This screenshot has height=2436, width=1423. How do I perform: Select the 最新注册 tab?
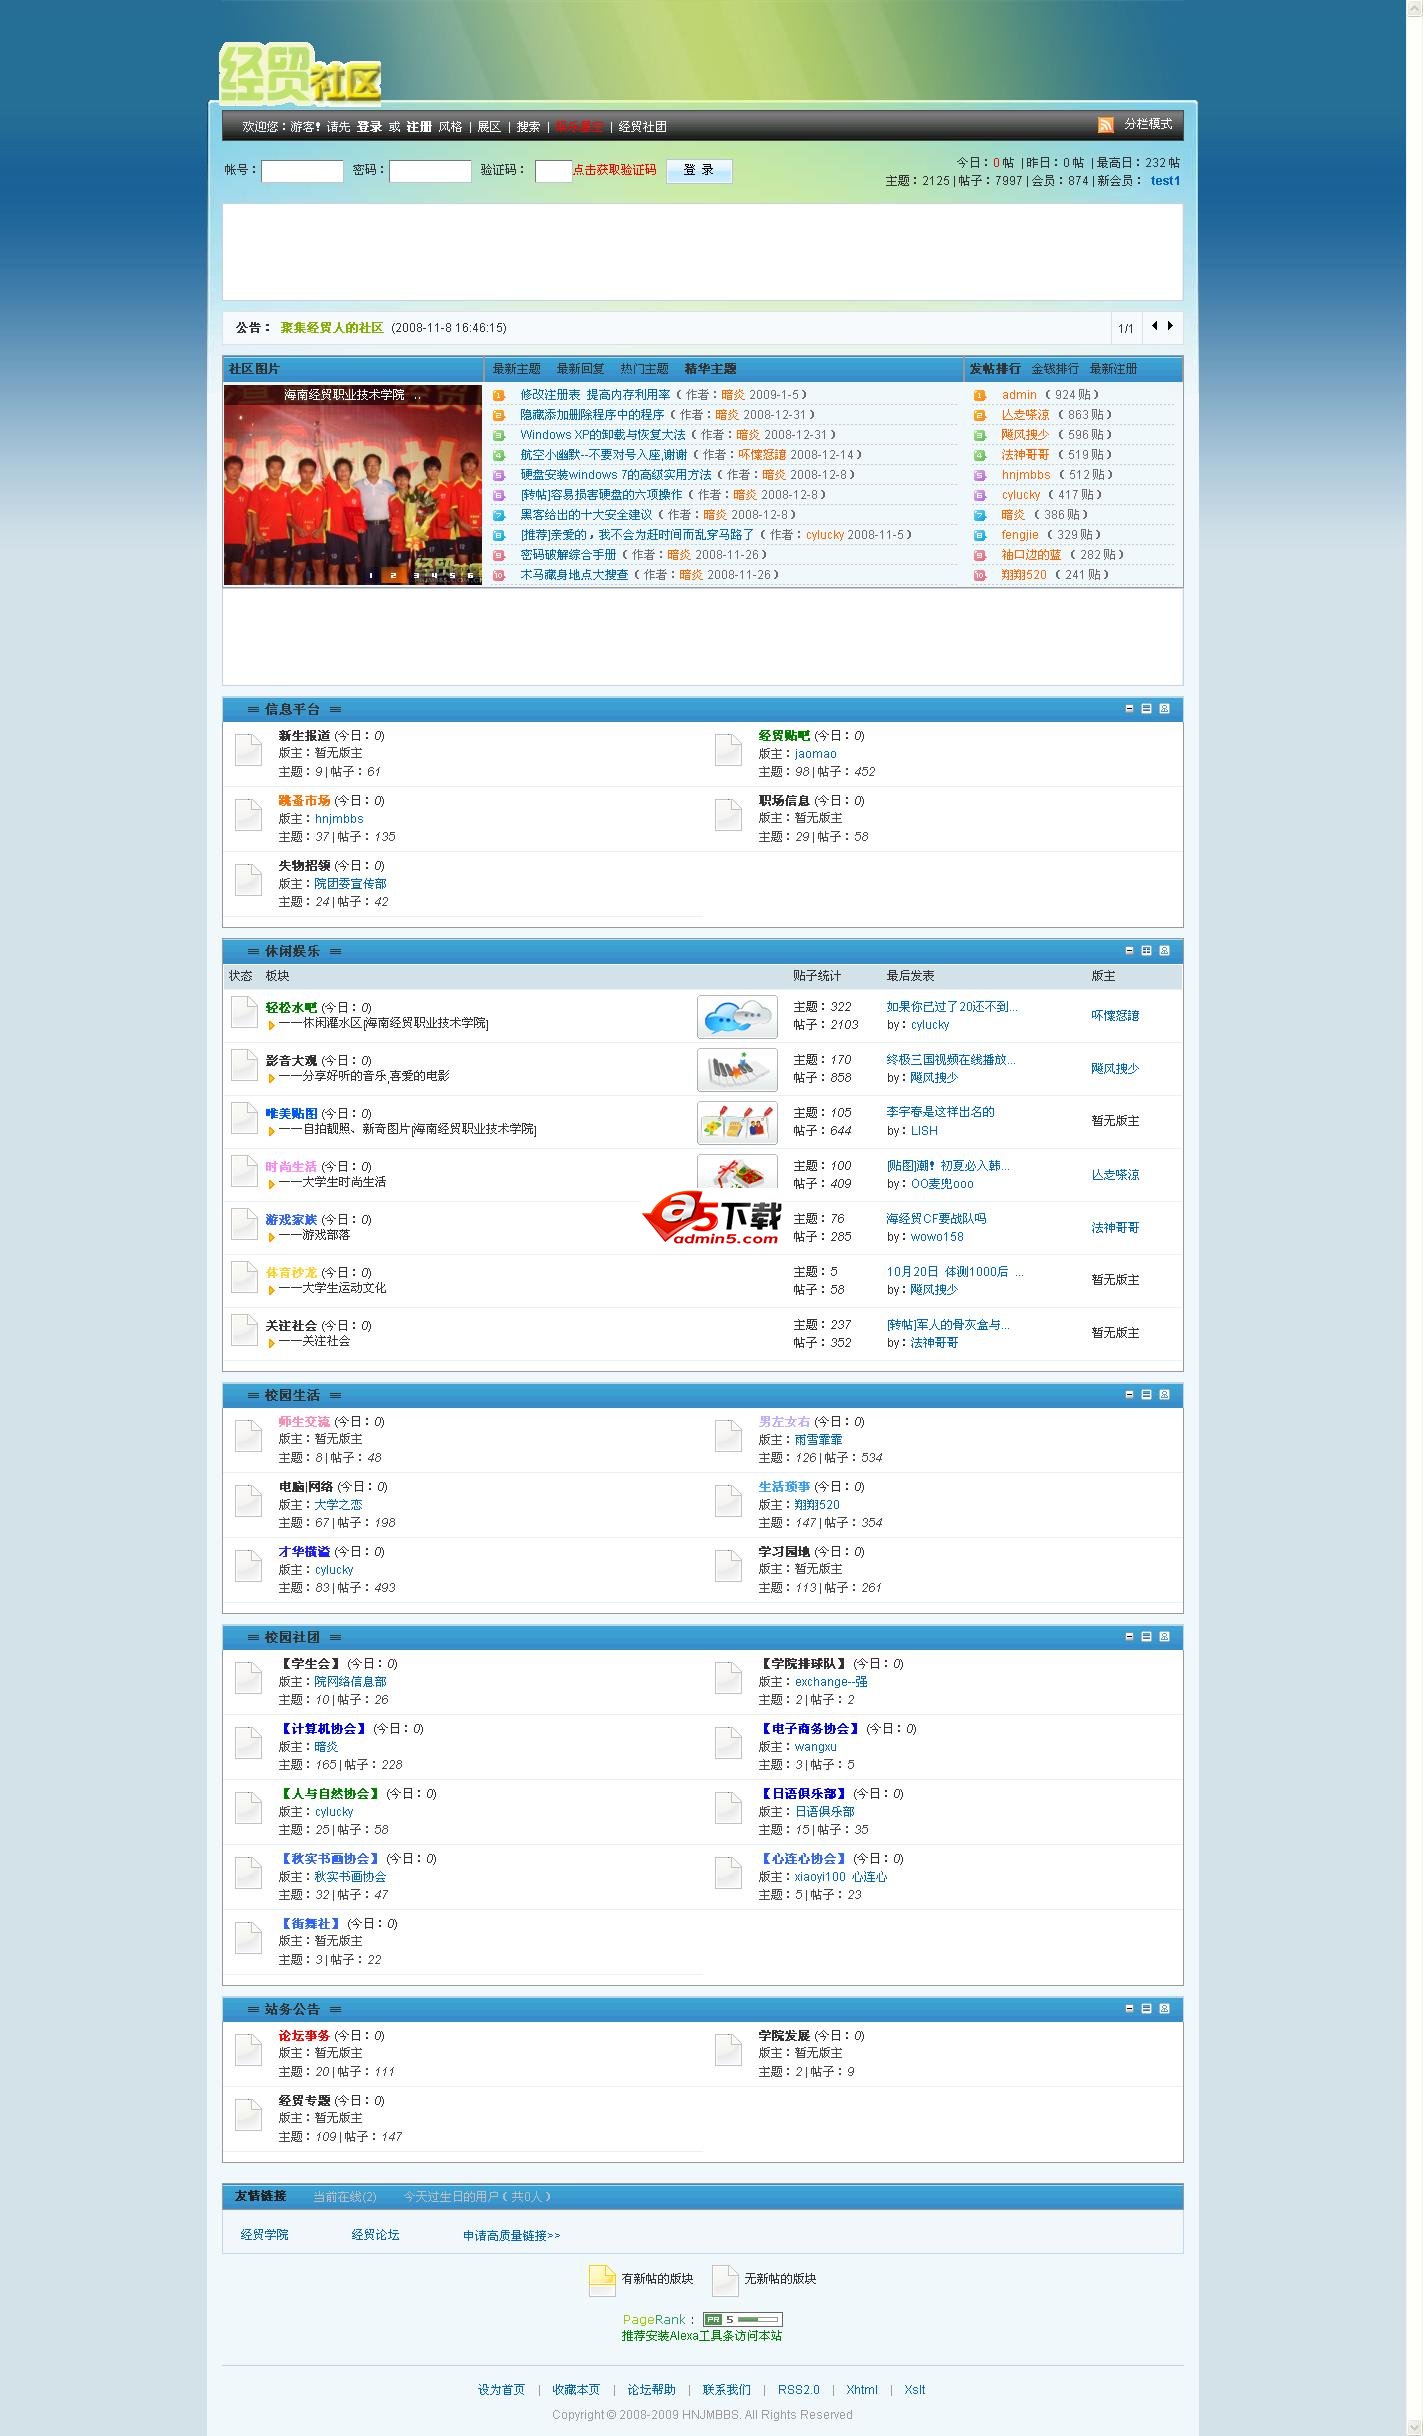point(1113,369)
